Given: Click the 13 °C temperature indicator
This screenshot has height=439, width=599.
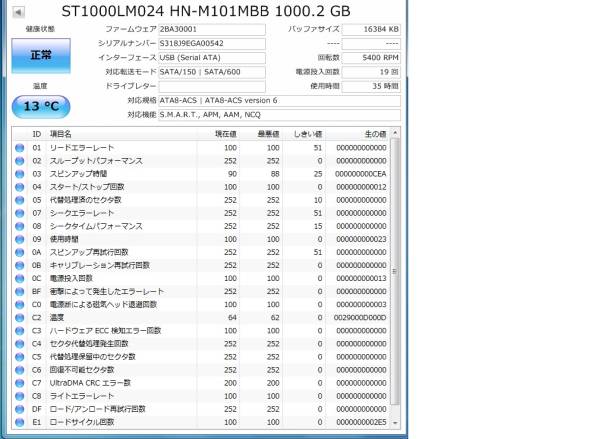Looking at the screenshot, I should [x=41, y=107].
